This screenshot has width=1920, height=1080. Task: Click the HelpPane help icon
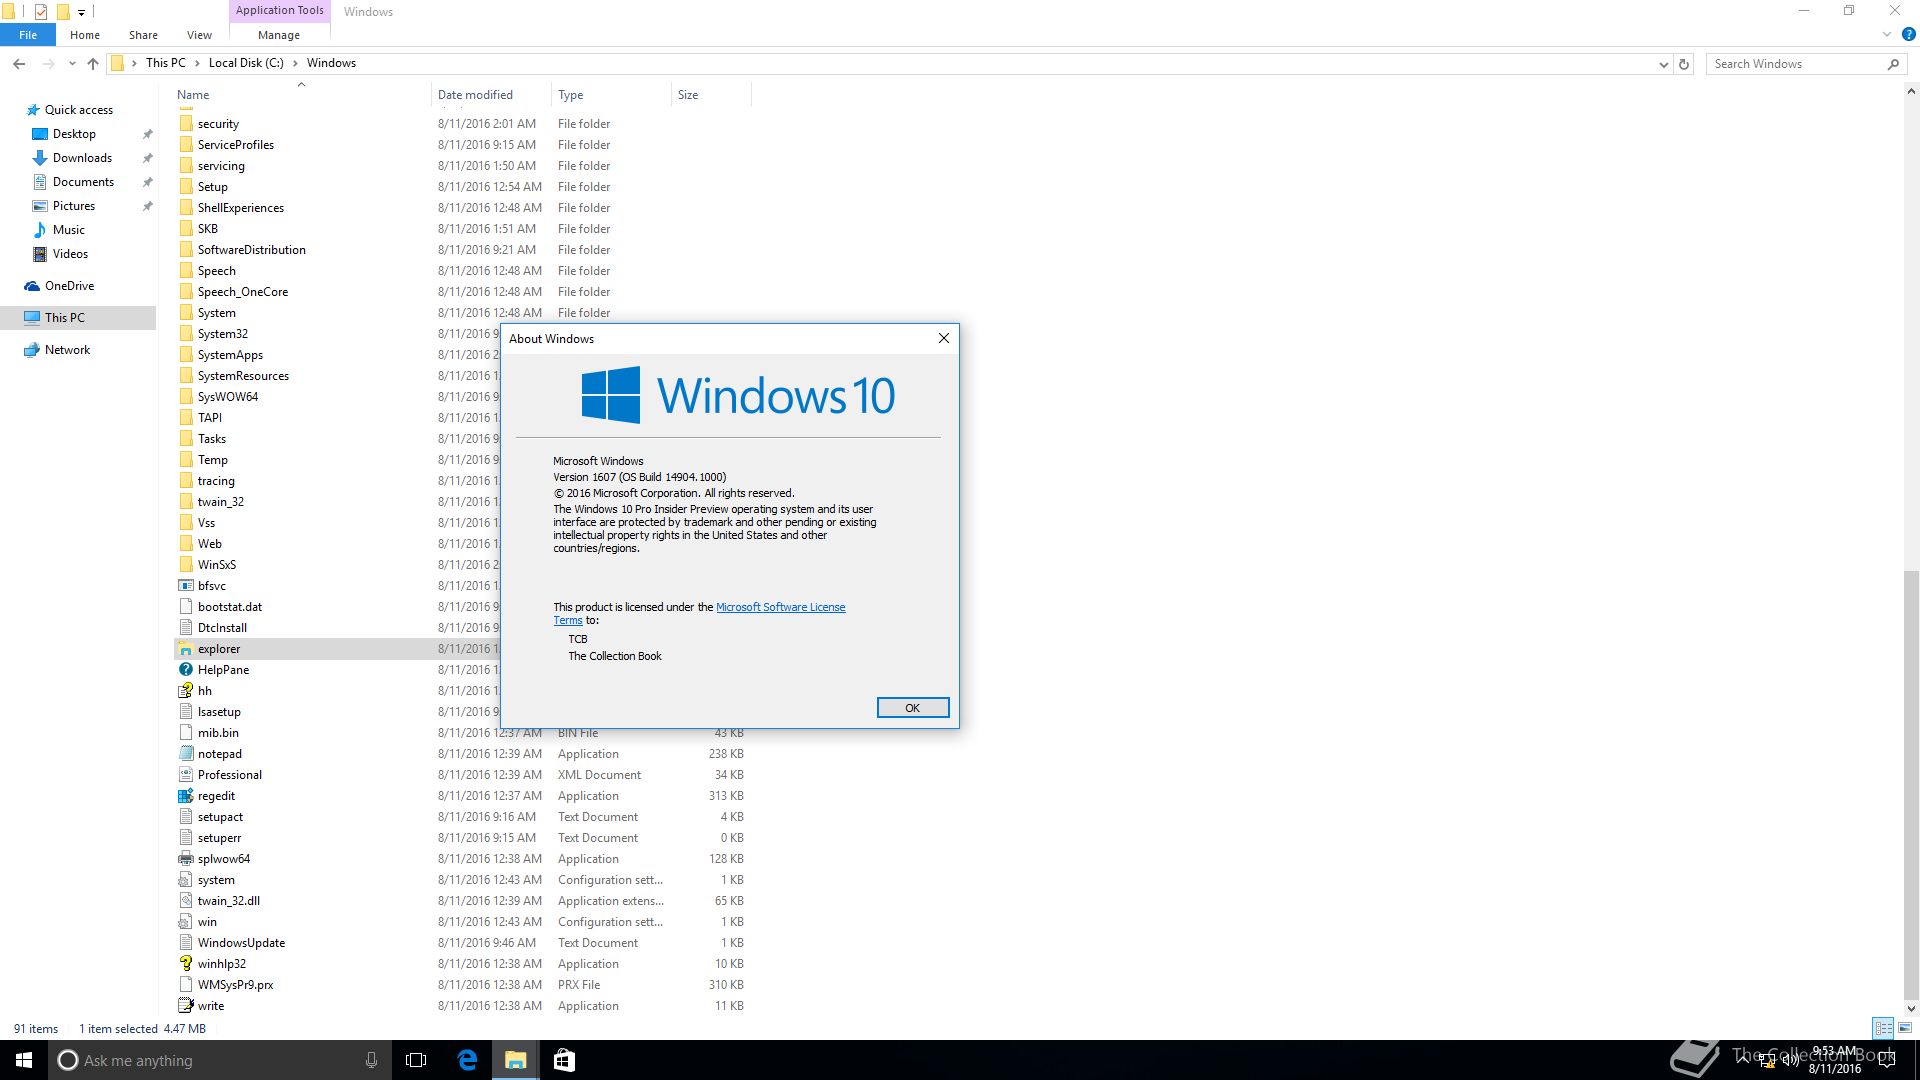[x=186, y=670]
